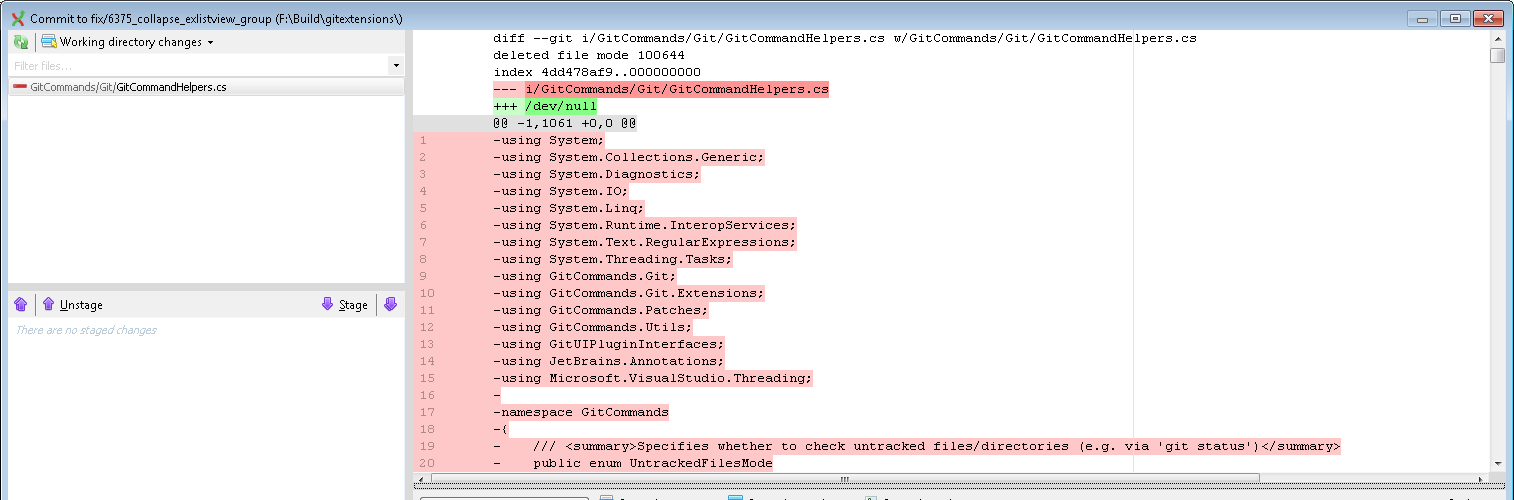
Task: Focus the Filter files input field
Action: click(x=199, y=65)
